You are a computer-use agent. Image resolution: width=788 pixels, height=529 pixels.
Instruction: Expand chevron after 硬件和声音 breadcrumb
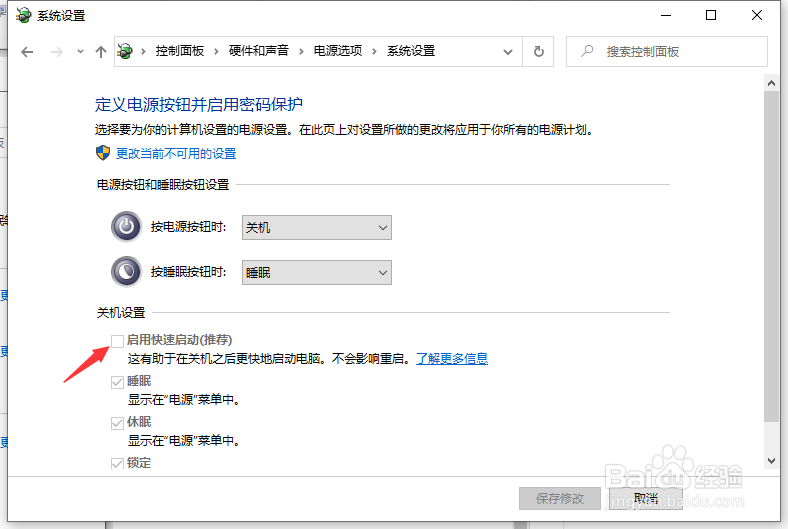click(x=301, y=51)
